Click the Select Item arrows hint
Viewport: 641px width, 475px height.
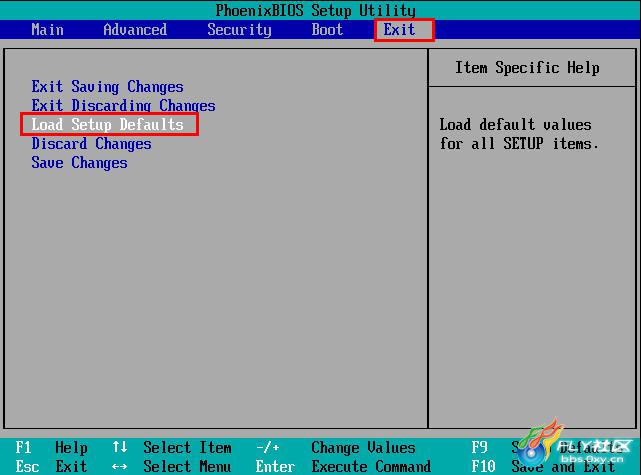click(x=172, y=448)
